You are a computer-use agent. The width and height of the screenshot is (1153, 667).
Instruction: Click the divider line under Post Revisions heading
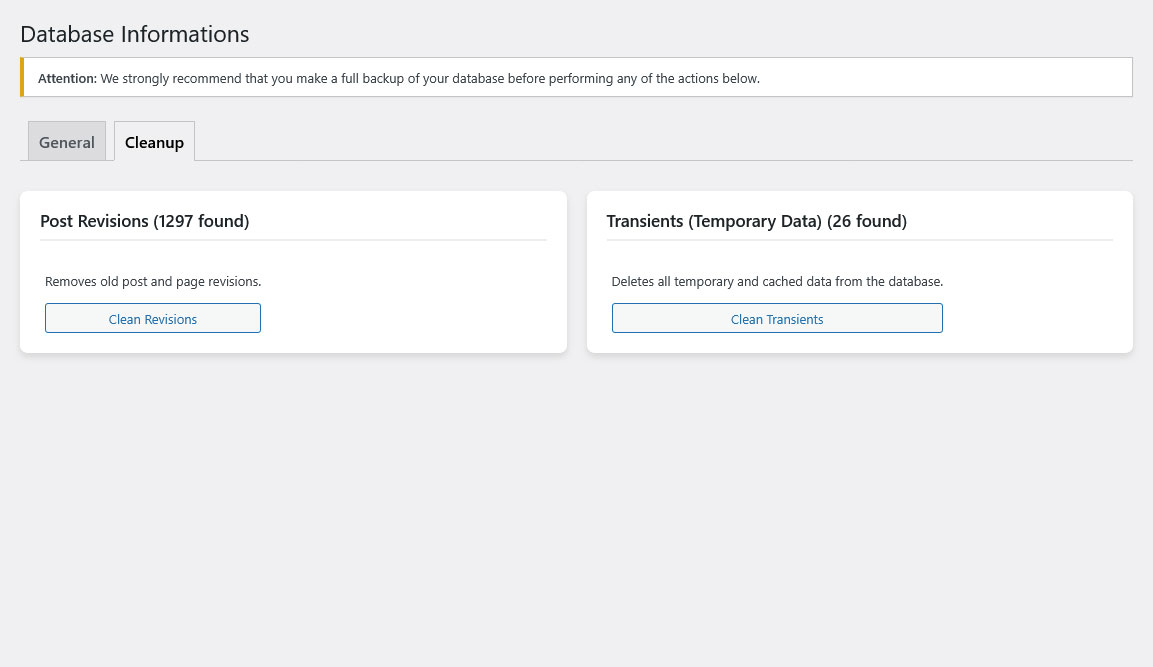[293, 240]
